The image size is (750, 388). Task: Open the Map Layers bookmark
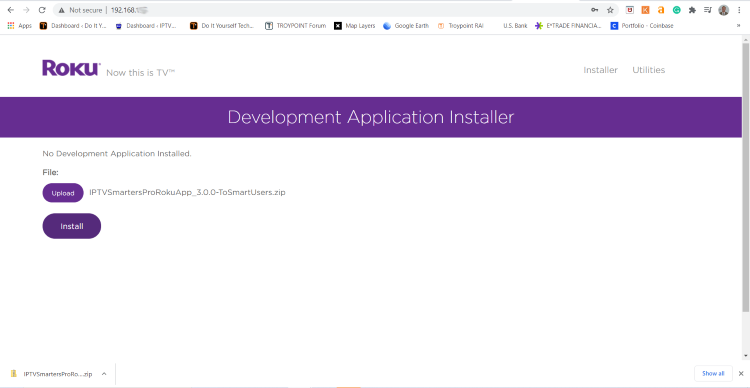pos(354,26)
